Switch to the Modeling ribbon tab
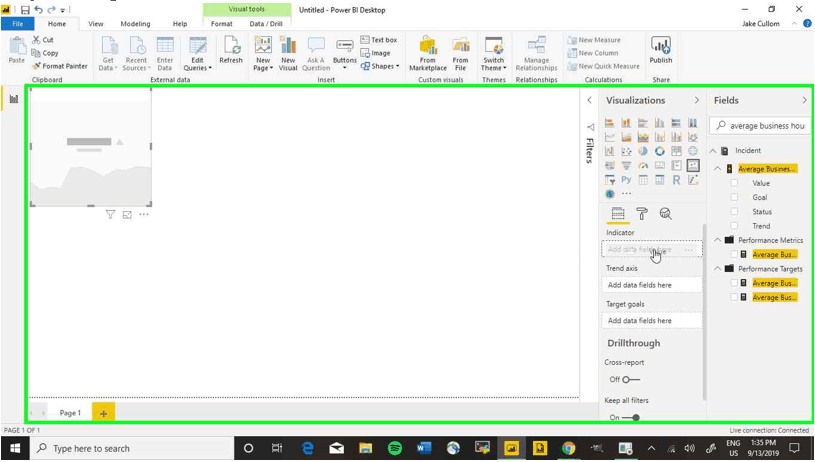 click(x=135, y=24)
